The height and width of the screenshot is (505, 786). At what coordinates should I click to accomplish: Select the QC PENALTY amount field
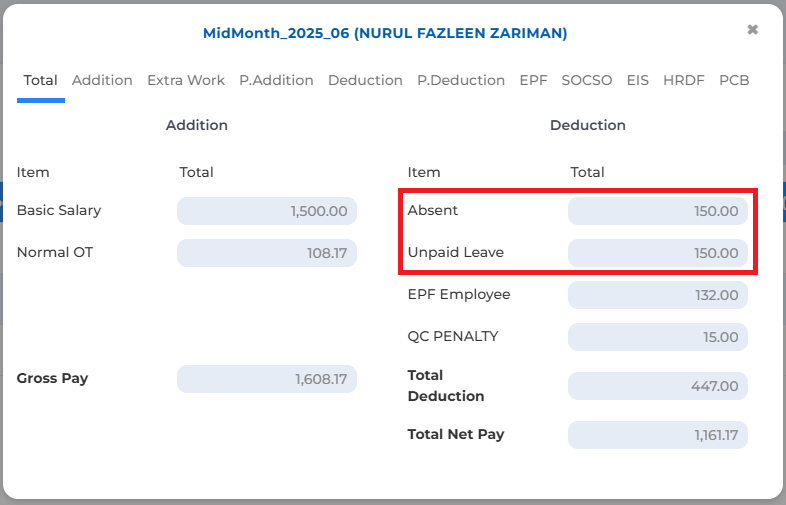[x=658, y=337]
